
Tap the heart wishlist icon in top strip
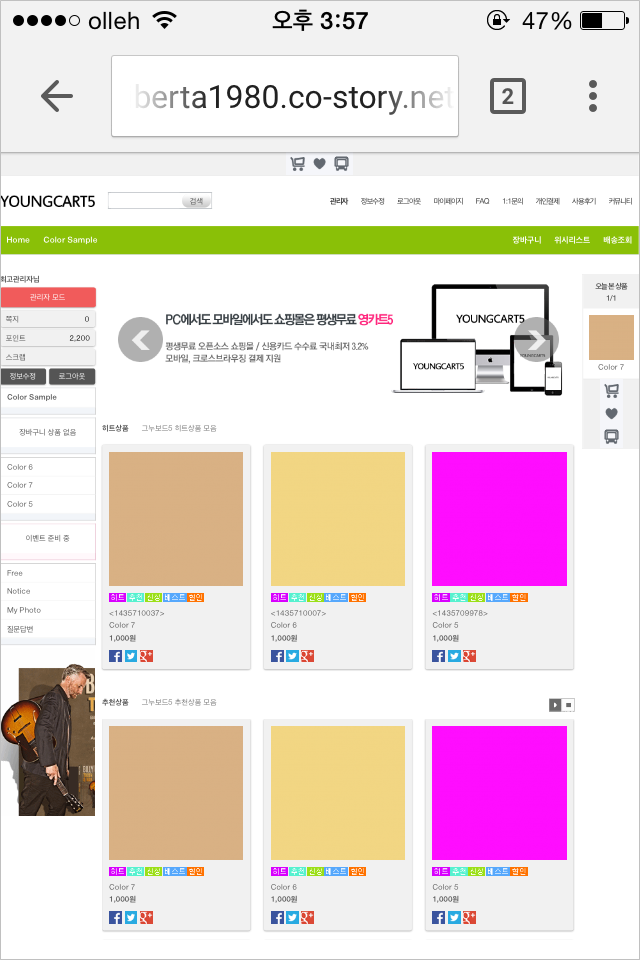319,164
